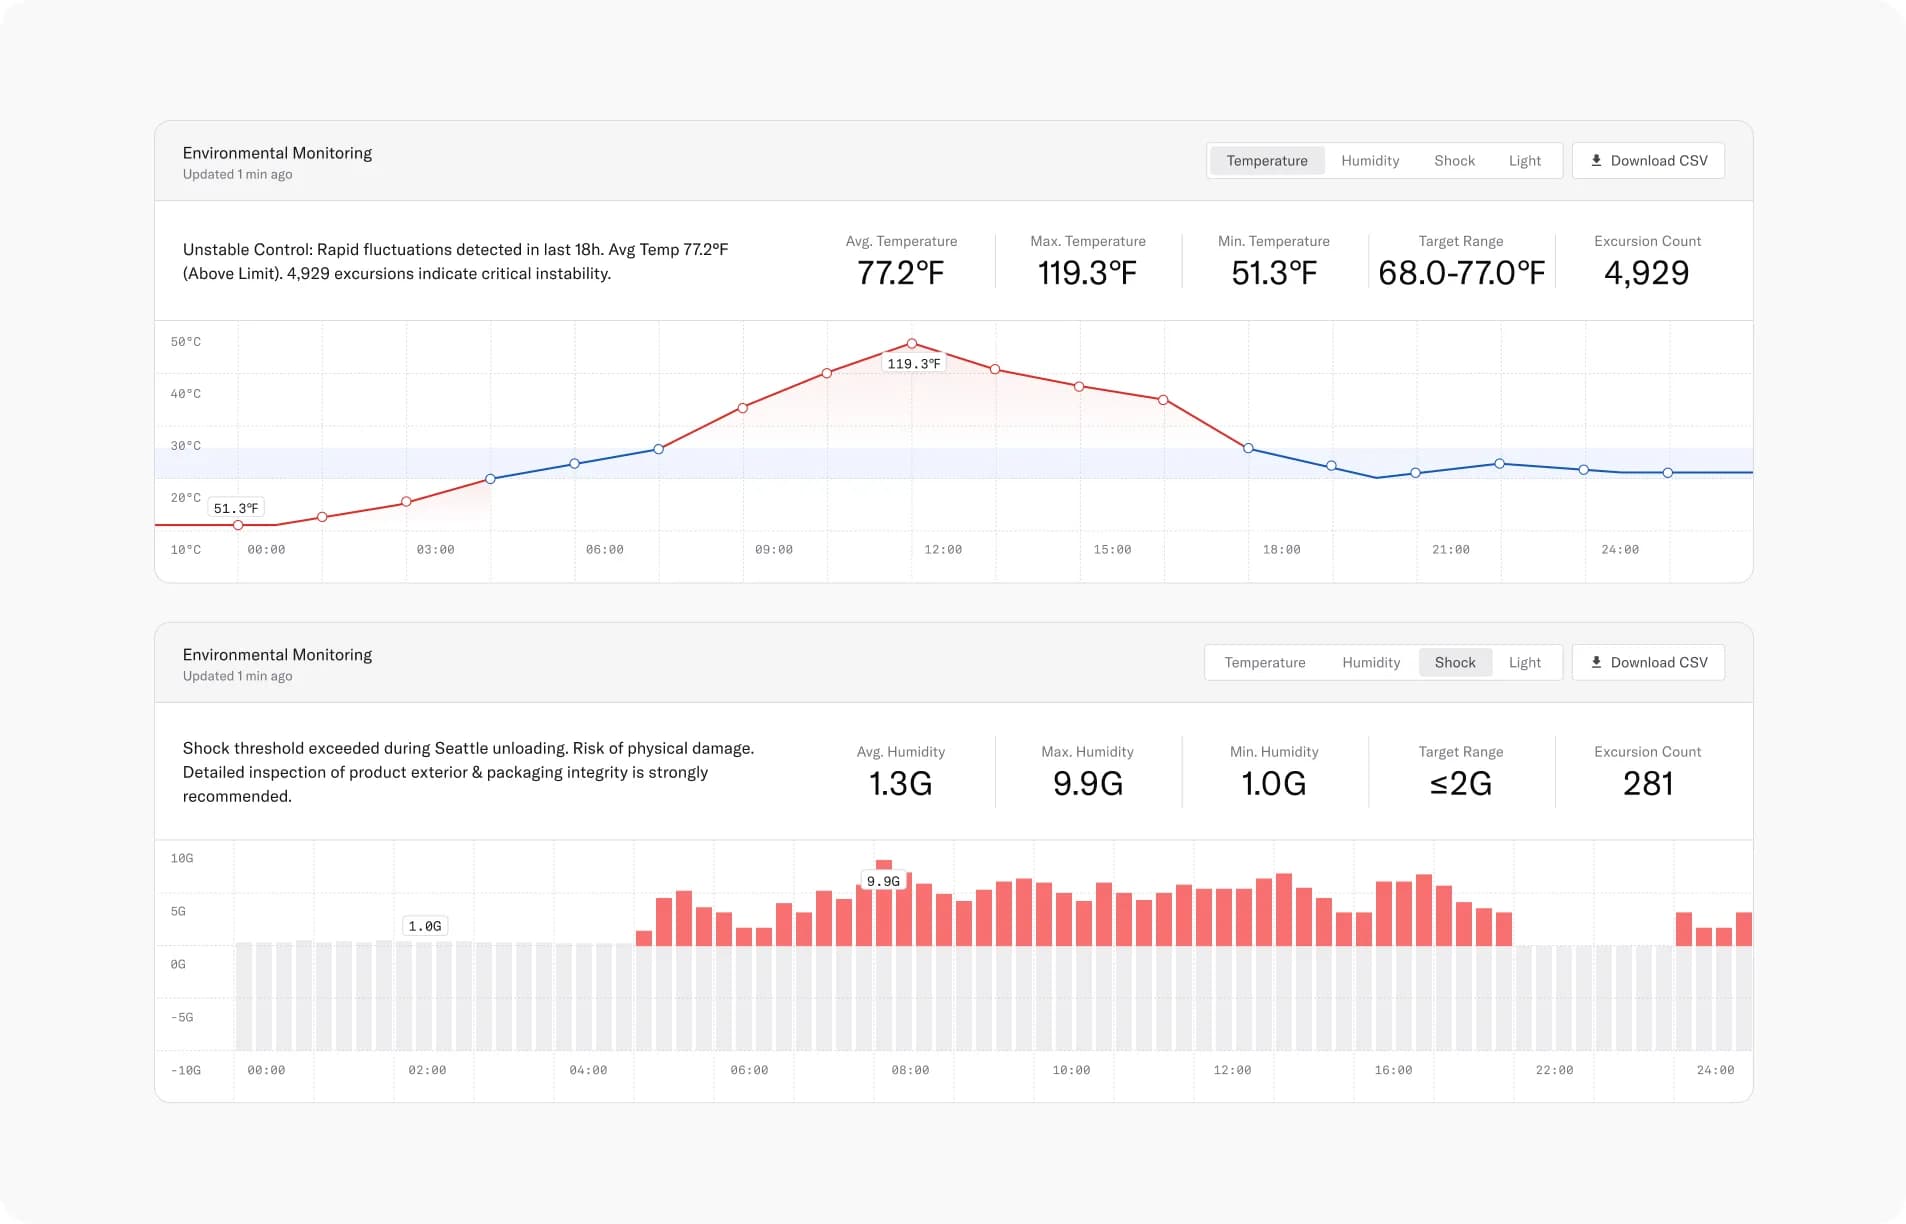The image size is (1906, 1224).
Task: Click the Avg. Temperature value 77.2°F
Action: pyautogui.click(x=901, y=273)
